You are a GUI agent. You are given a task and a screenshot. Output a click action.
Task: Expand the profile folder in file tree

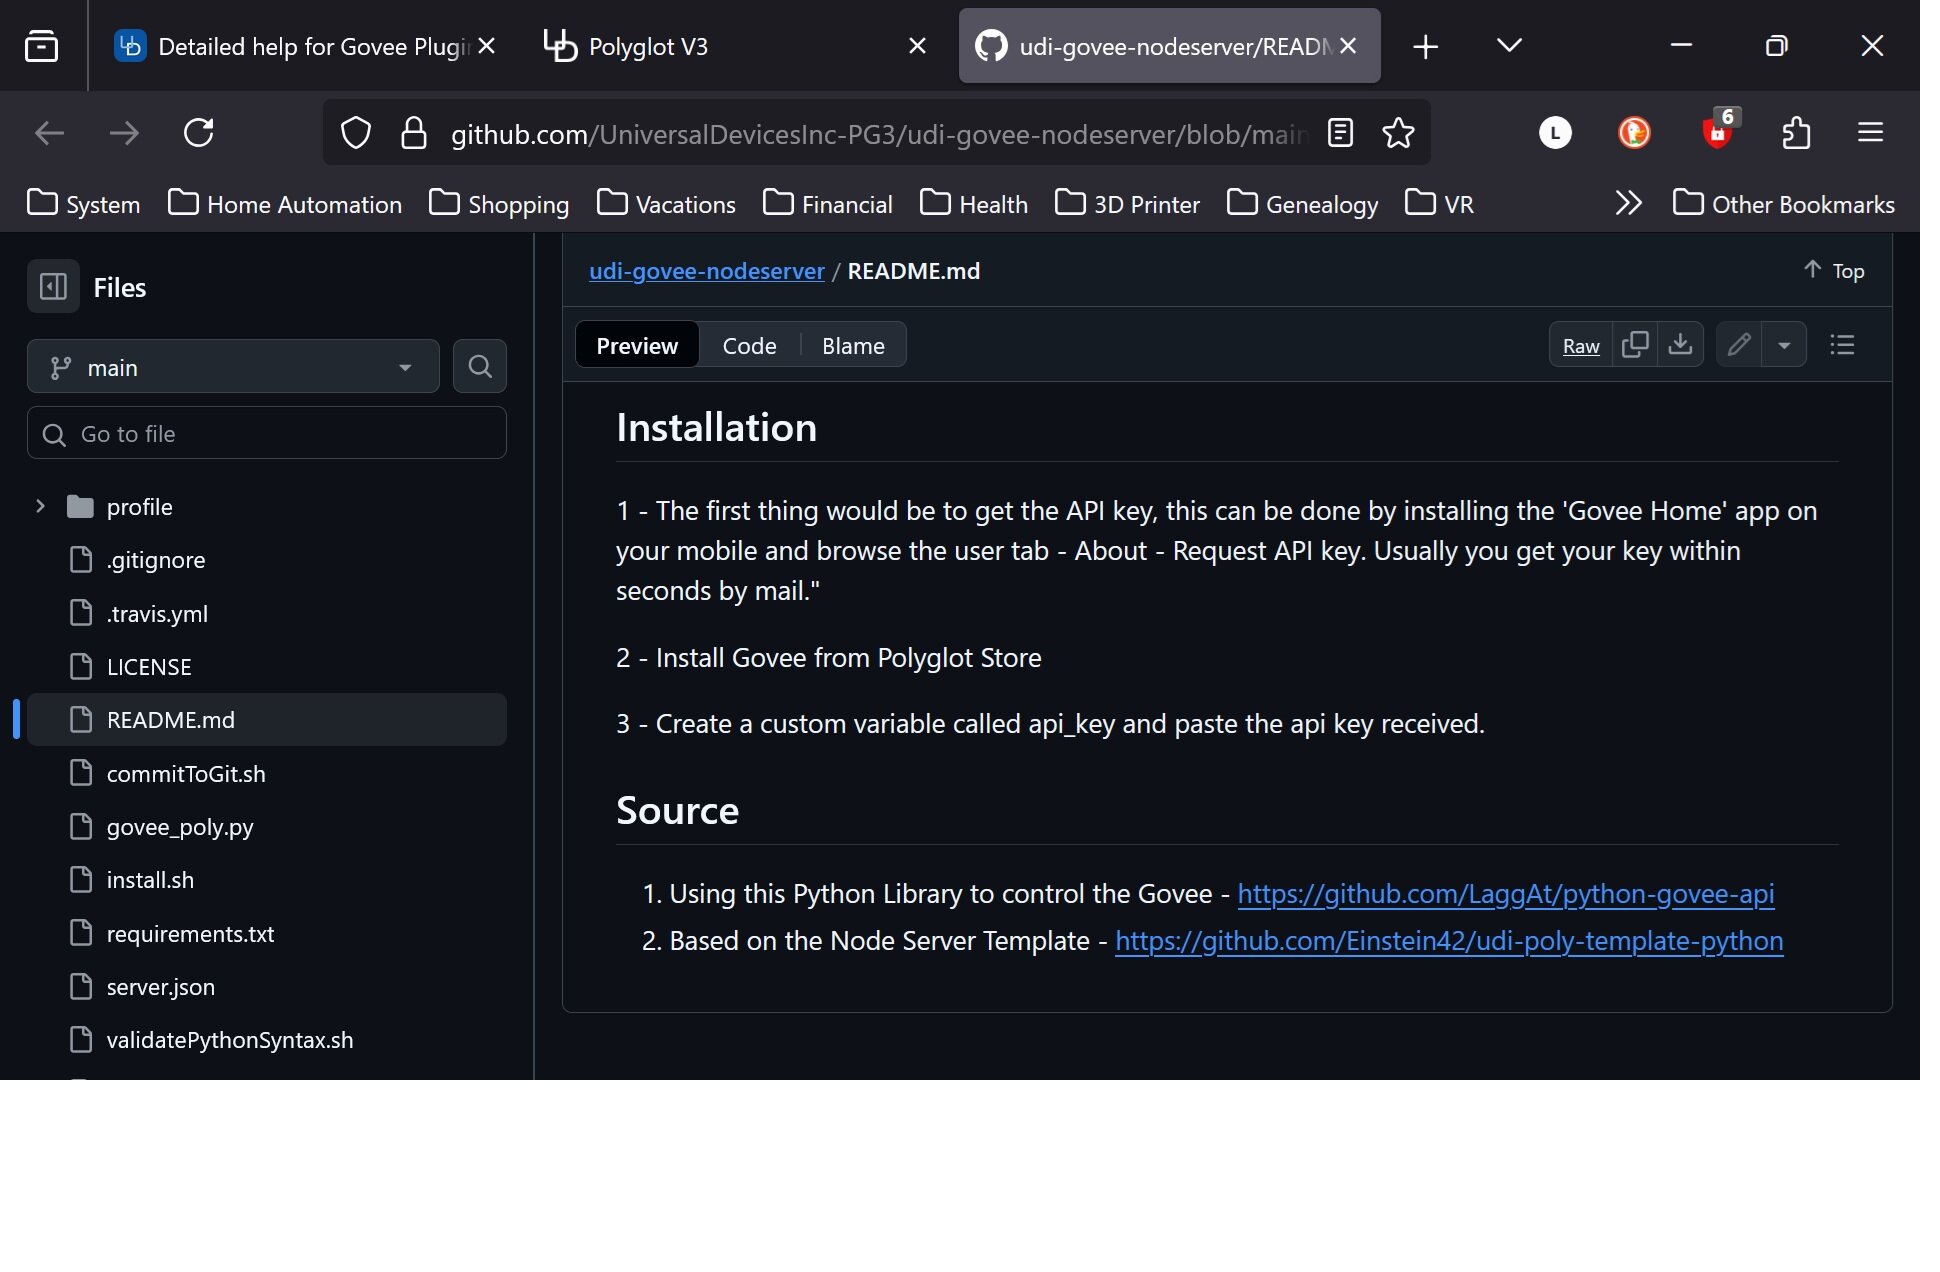(40, 506)
